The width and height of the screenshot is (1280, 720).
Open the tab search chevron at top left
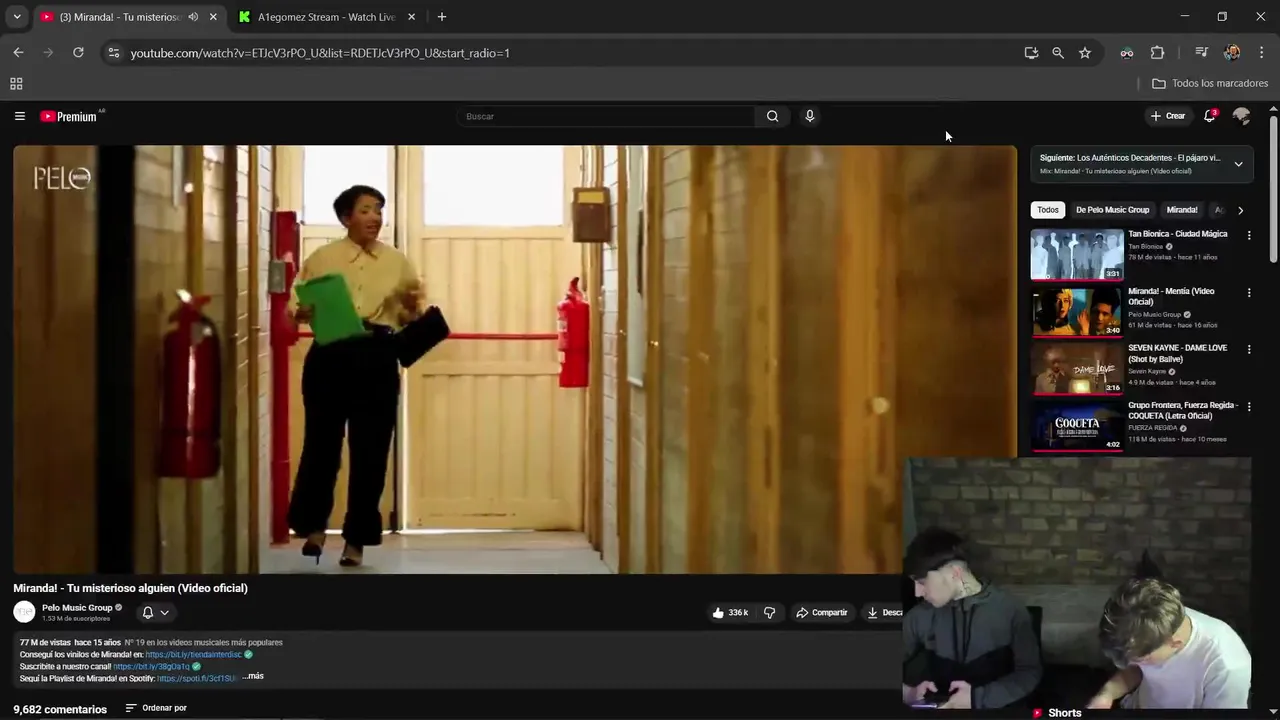[17, 17]
